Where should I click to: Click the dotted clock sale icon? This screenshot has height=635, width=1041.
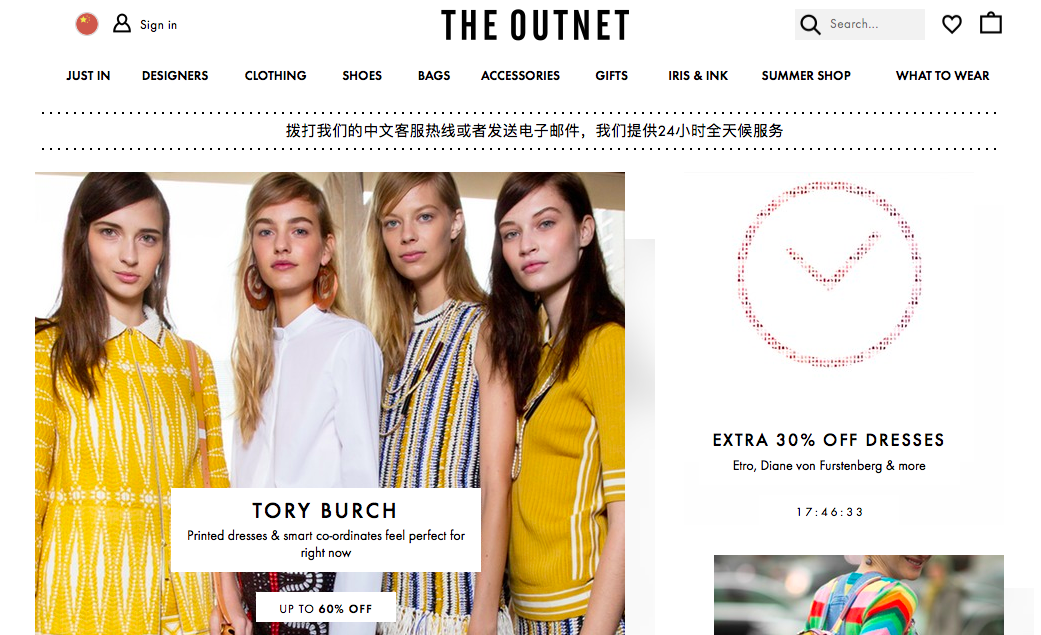pyautogui.click(x=829, y=274)
